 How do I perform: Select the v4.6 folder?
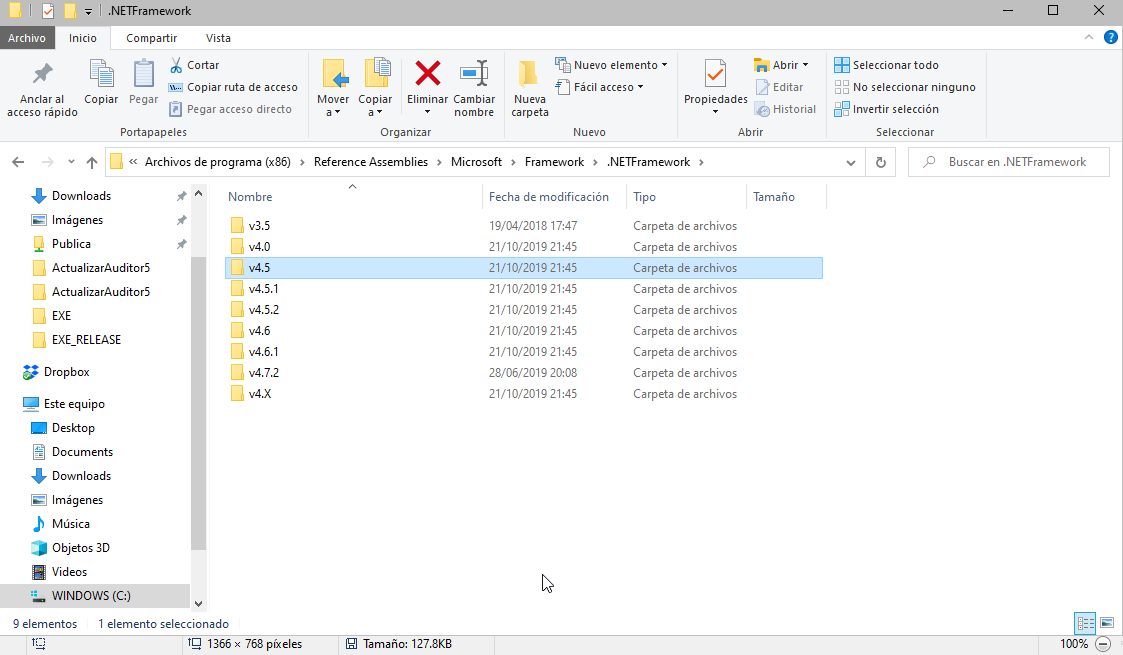tap(524, 331)
